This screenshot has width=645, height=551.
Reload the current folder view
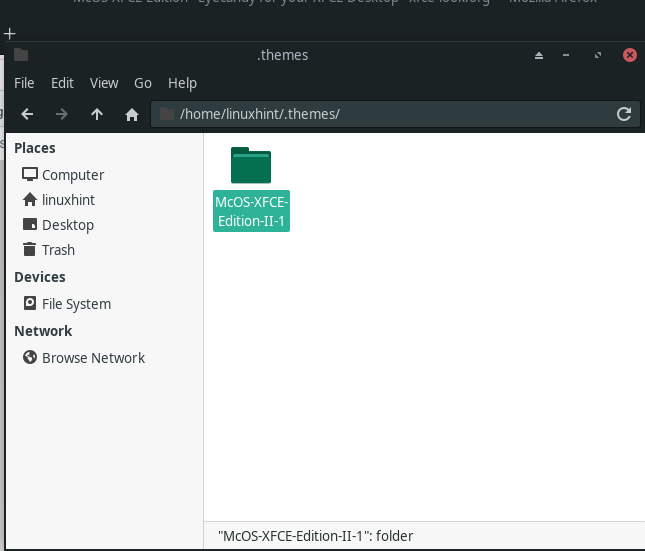click(624, 114)
